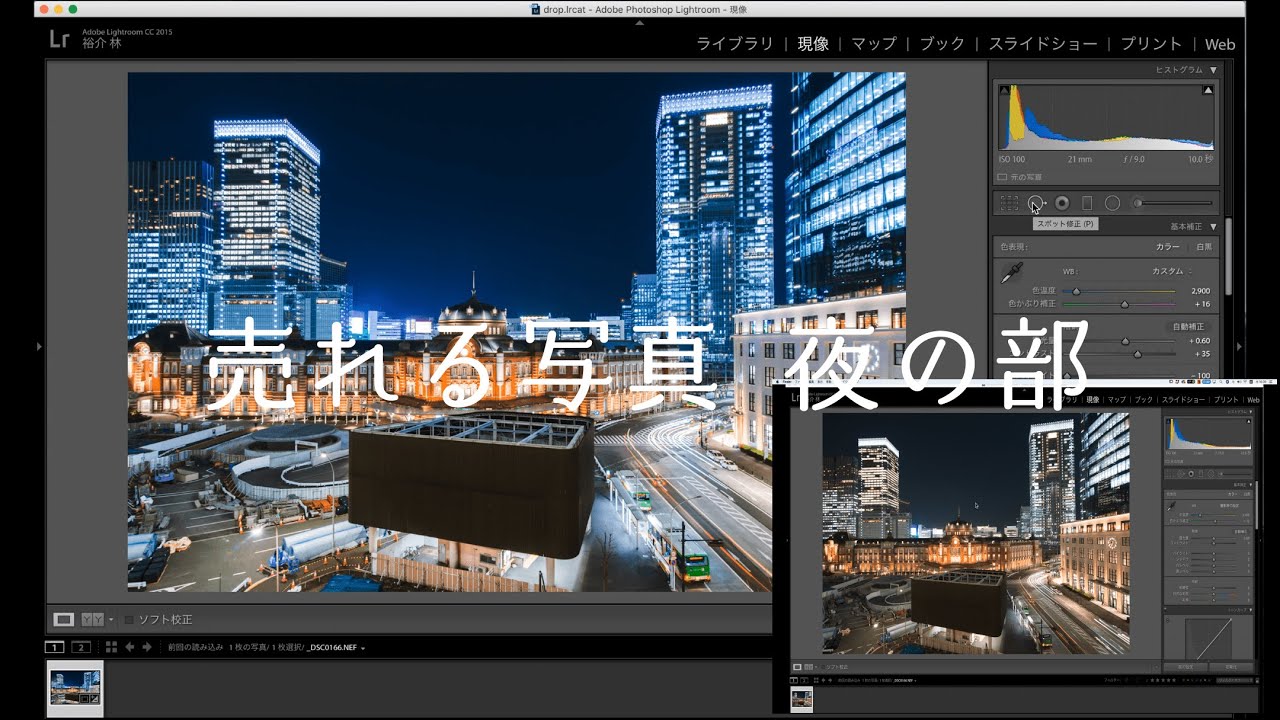Open the 現像 module
Image resolution: width=1280 pixels, height=720 pixels.
pos(813,44)
